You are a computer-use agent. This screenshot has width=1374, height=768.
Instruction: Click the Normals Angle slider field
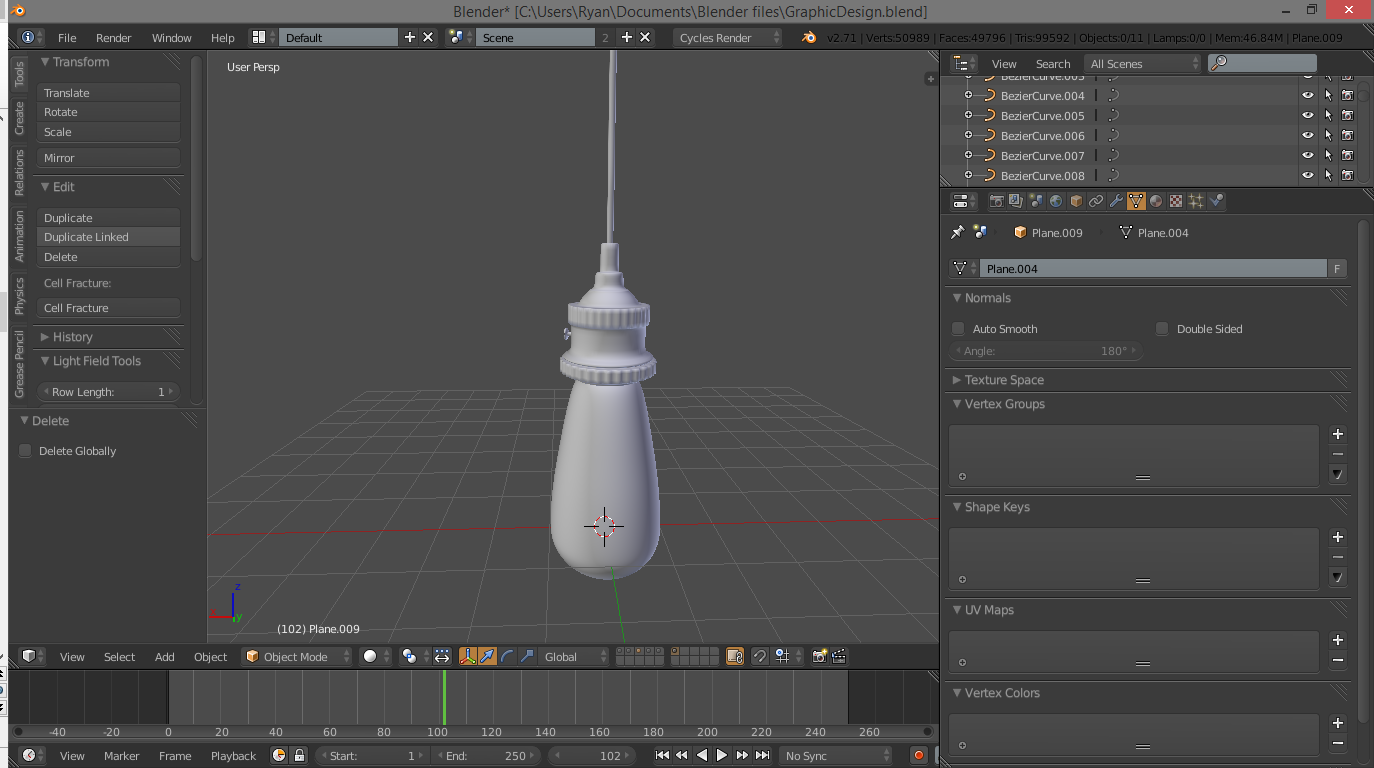click(1046, 351)
